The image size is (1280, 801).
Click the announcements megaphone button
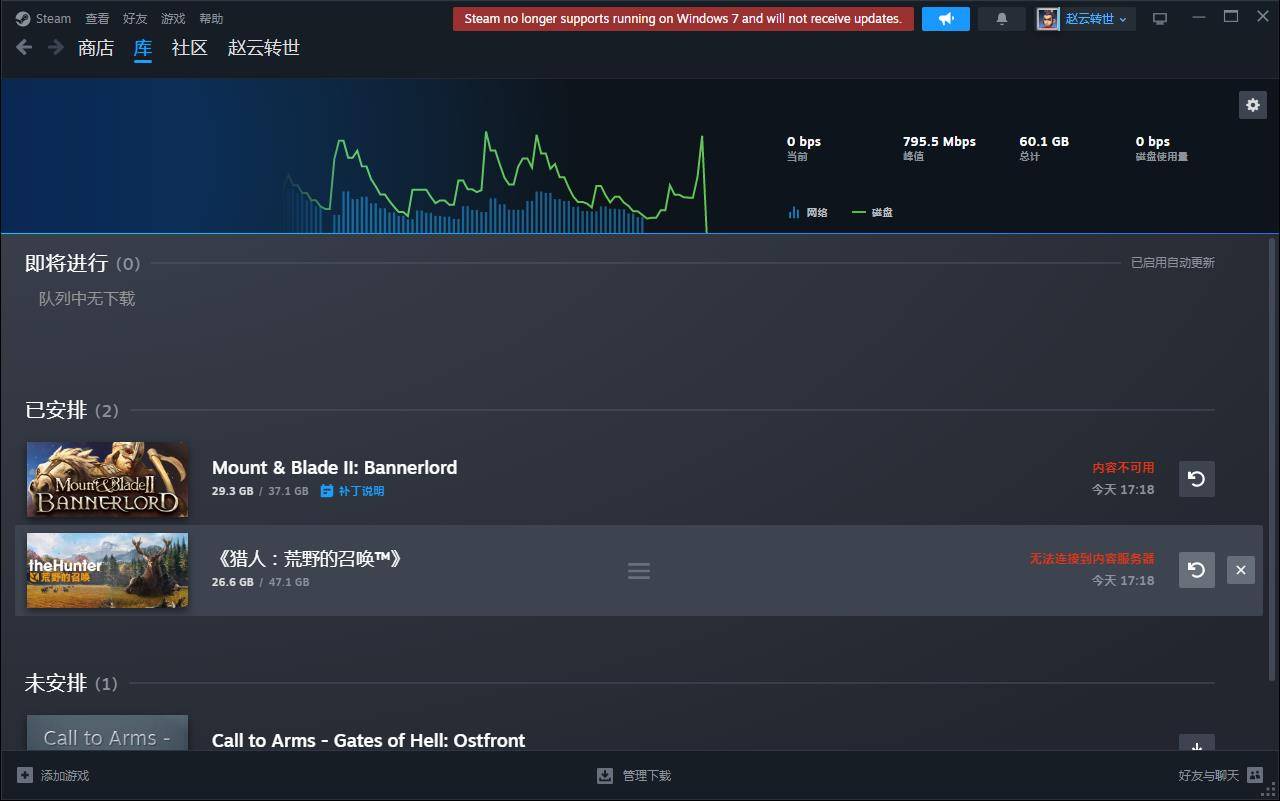[945, 19]
